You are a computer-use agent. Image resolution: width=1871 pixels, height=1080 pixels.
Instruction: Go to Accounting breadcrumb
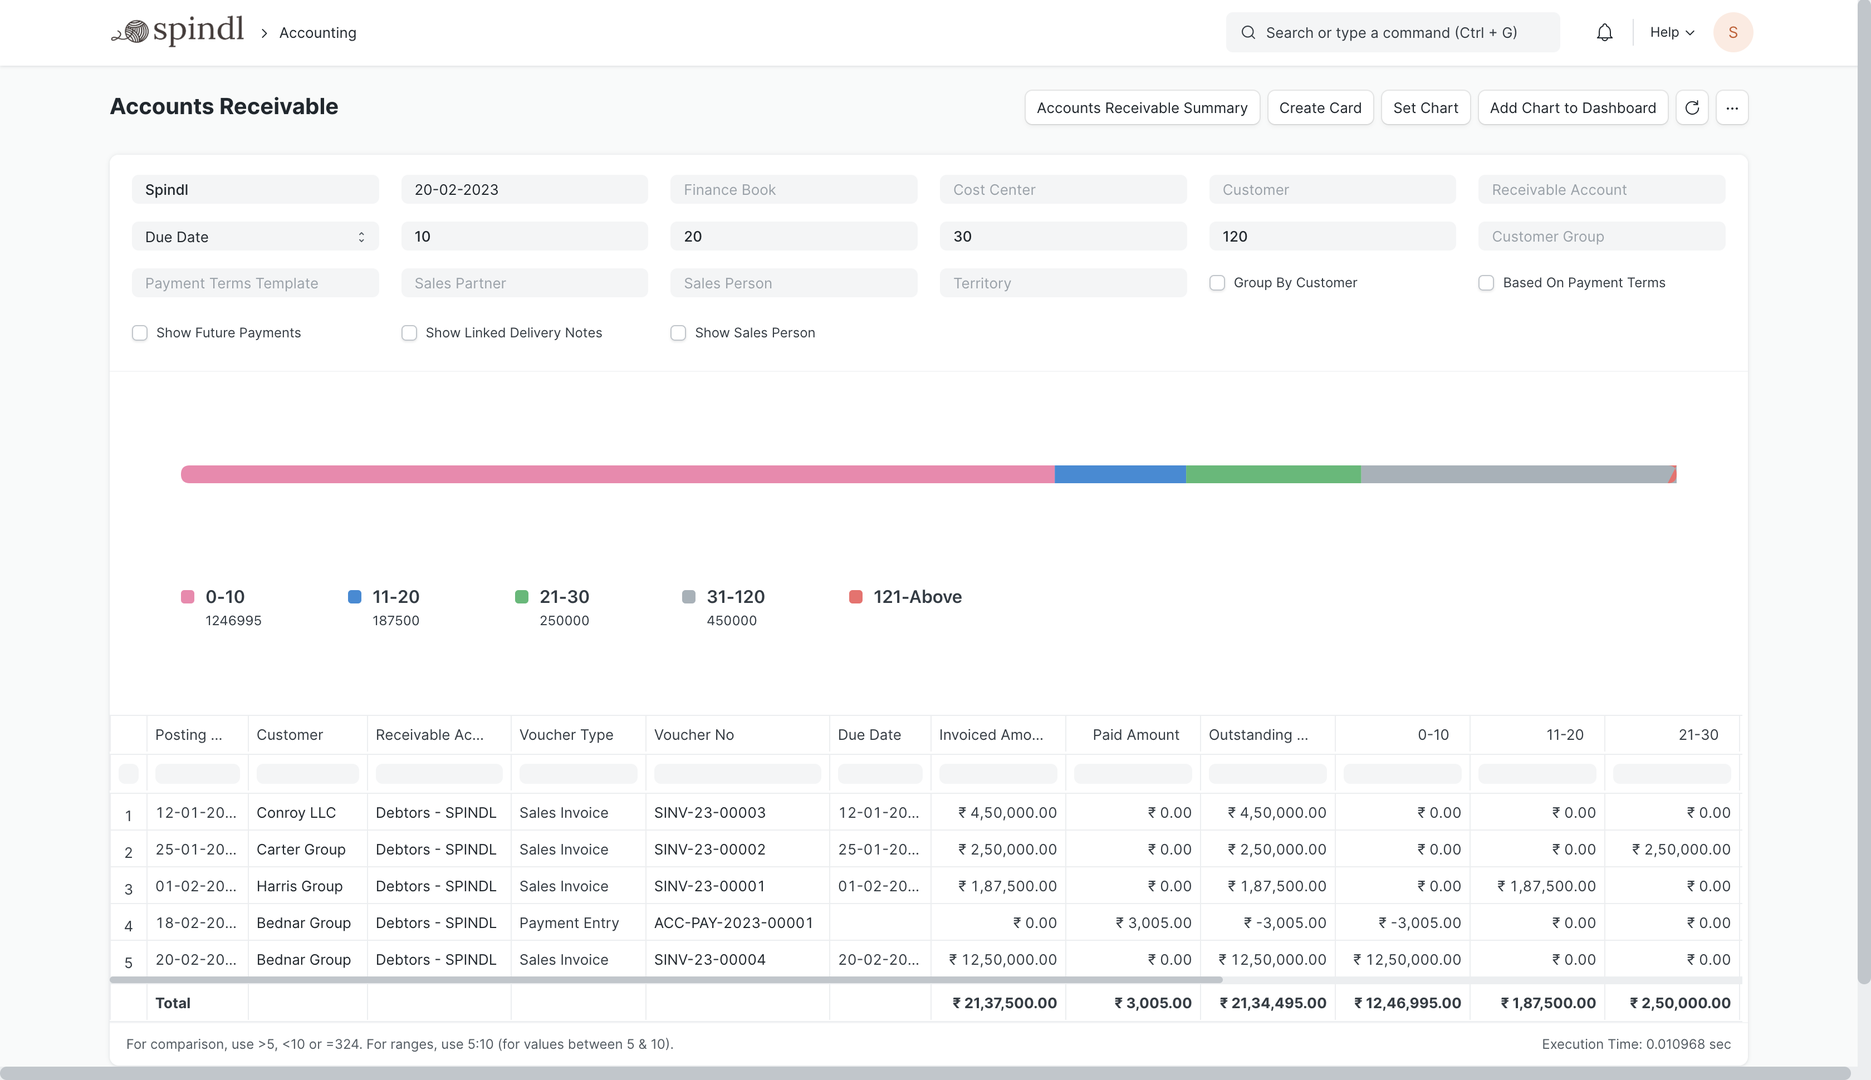click(317, 33)
